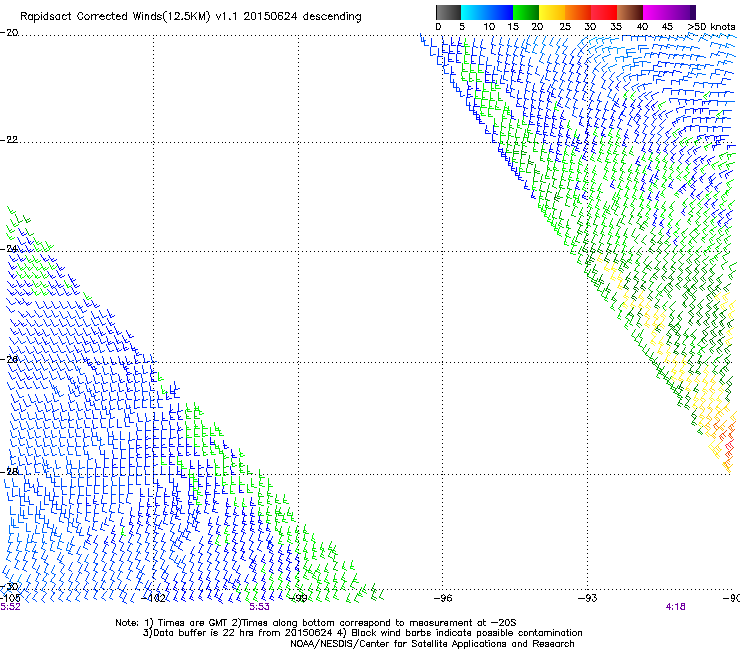Click the latitude axis label '-22'
This screenshot has width=740, height=650.
pos(9,140)
